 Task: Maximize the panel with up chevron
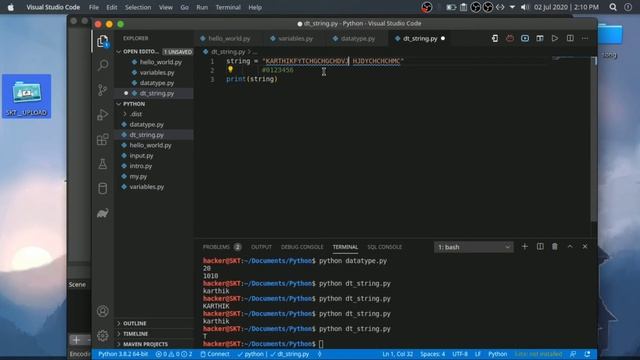pos(570,247)
